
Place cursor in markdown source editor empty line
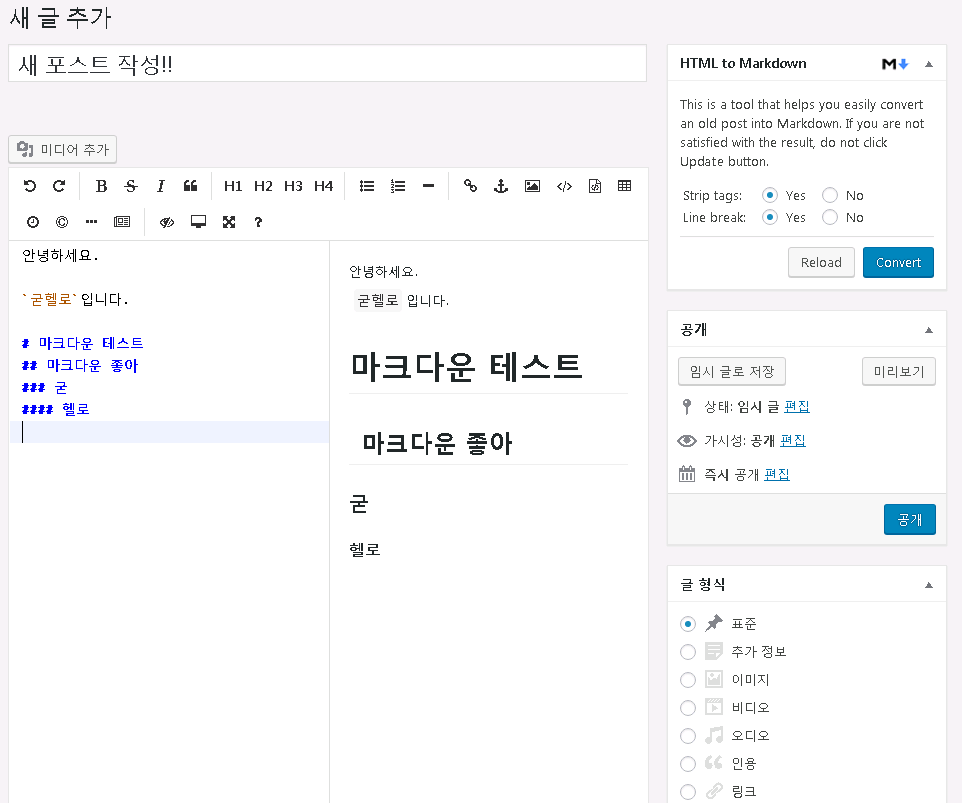point(169,432)
